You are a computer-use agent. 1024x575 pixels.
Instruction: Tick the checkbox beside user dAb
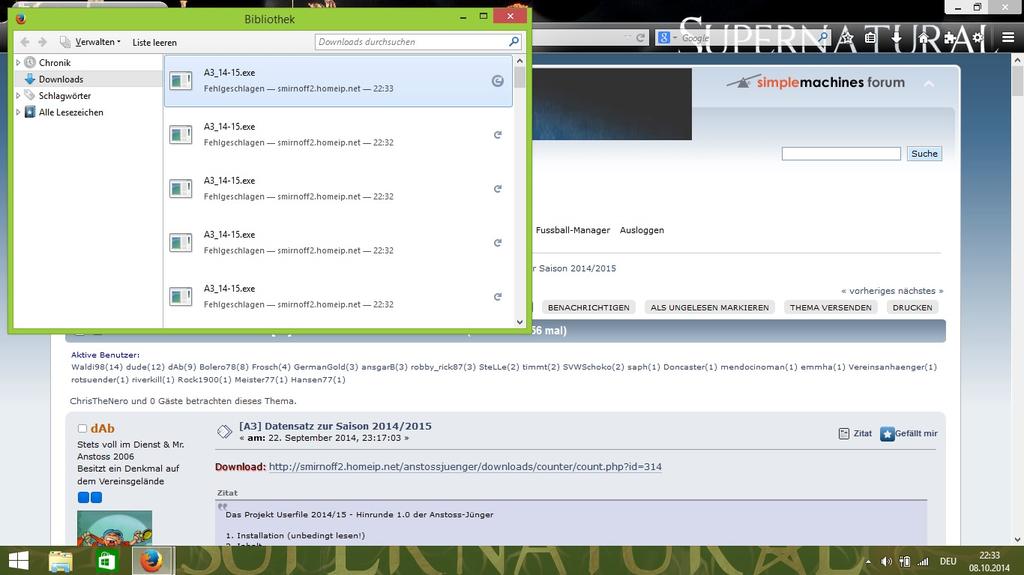coord(82,429)
